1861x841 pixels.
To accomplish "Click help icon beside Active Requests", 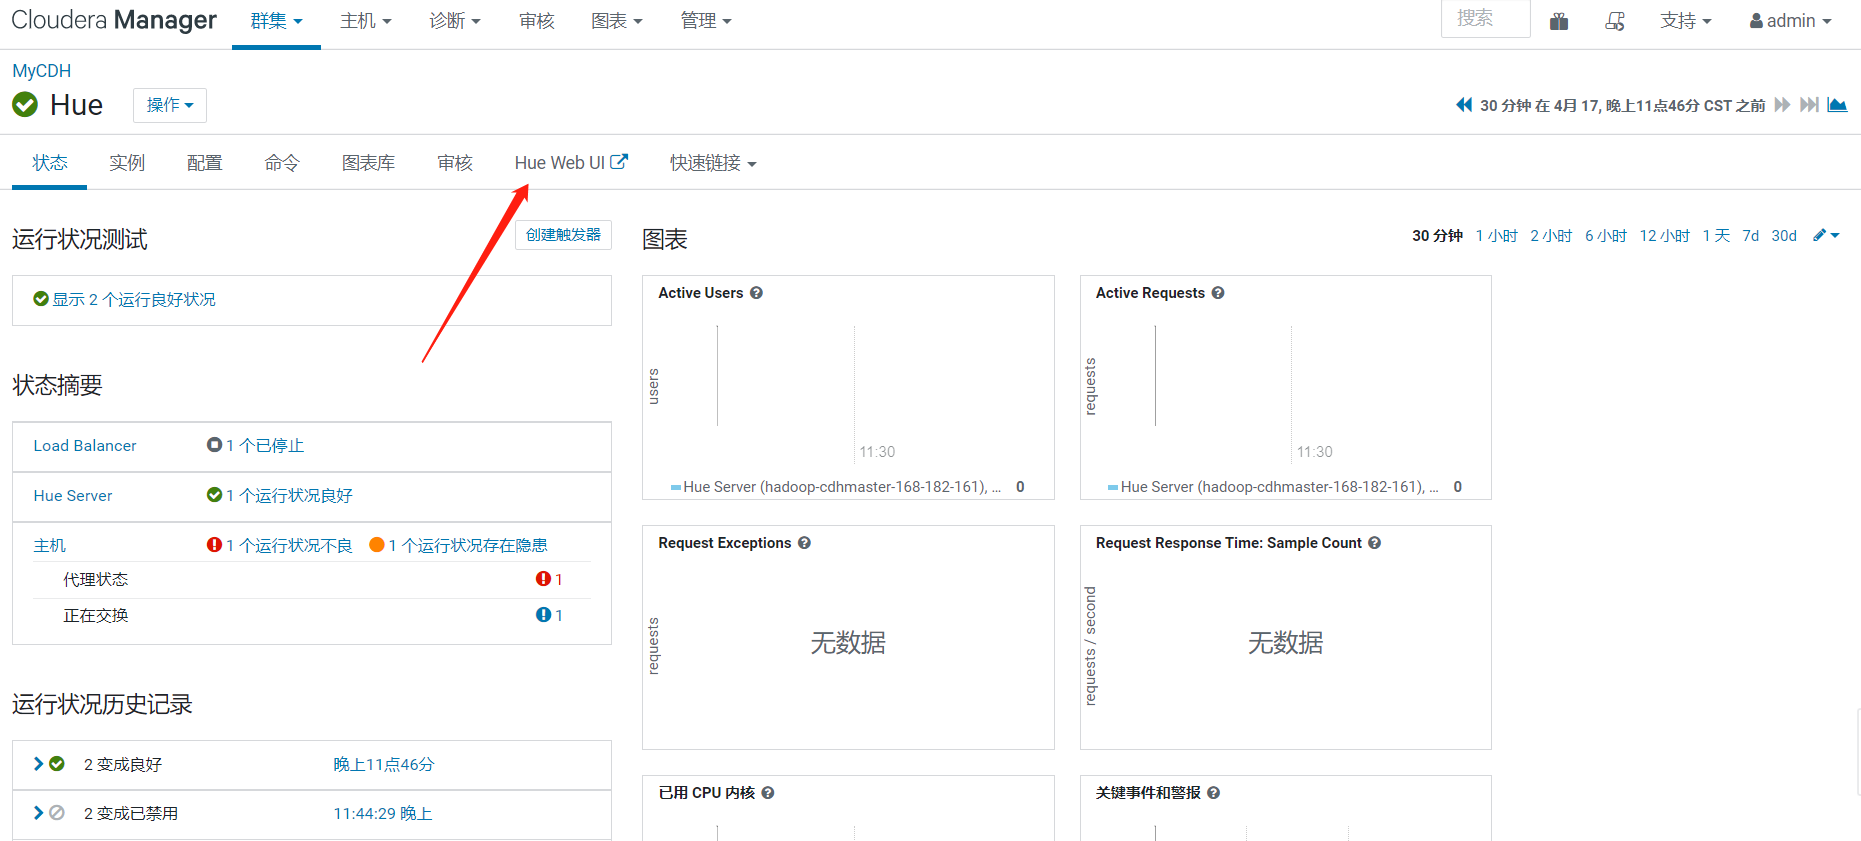I will point(1218,293).
